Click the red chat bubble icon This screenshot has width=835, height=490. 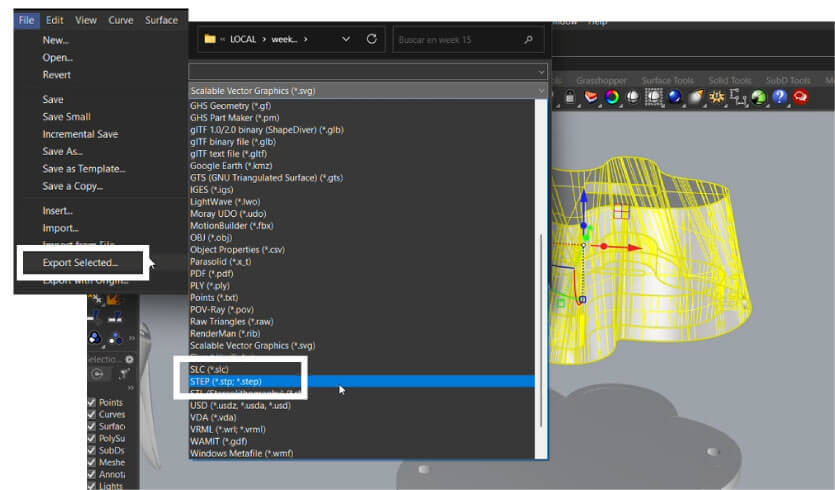pos(800,97)
